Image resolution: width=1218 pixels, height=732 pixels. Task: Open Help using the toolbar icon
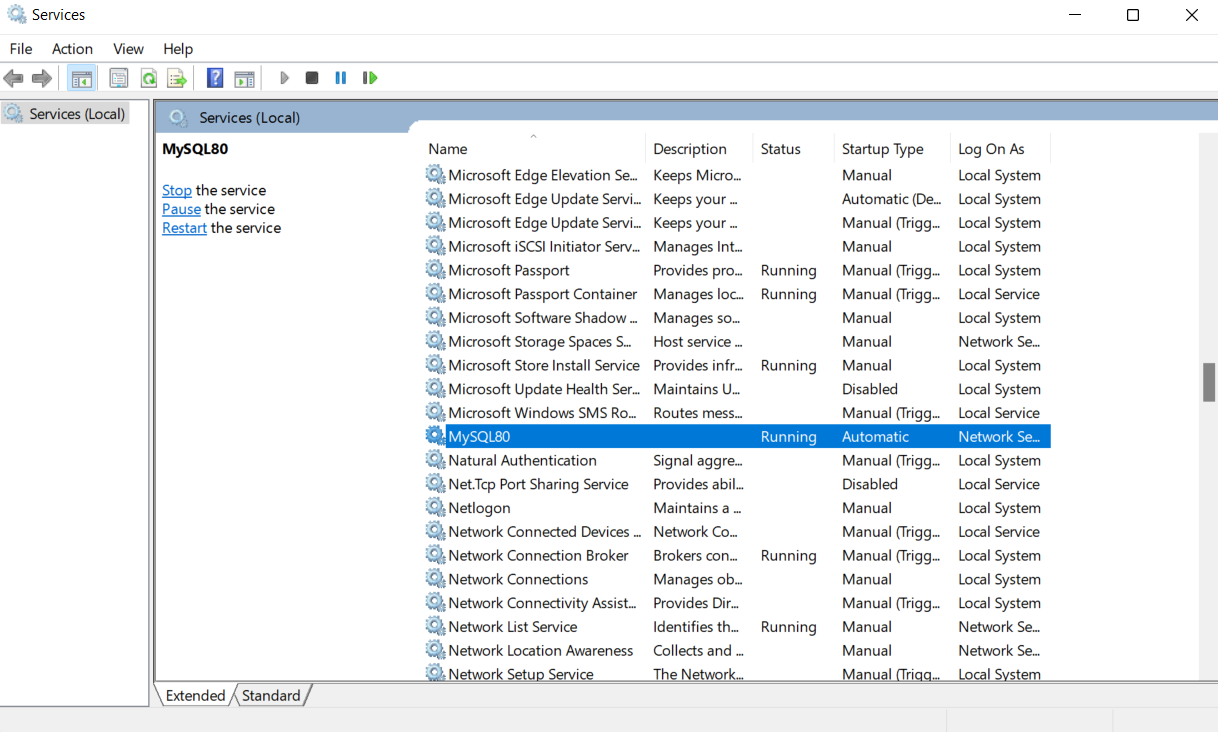point(214,77)
